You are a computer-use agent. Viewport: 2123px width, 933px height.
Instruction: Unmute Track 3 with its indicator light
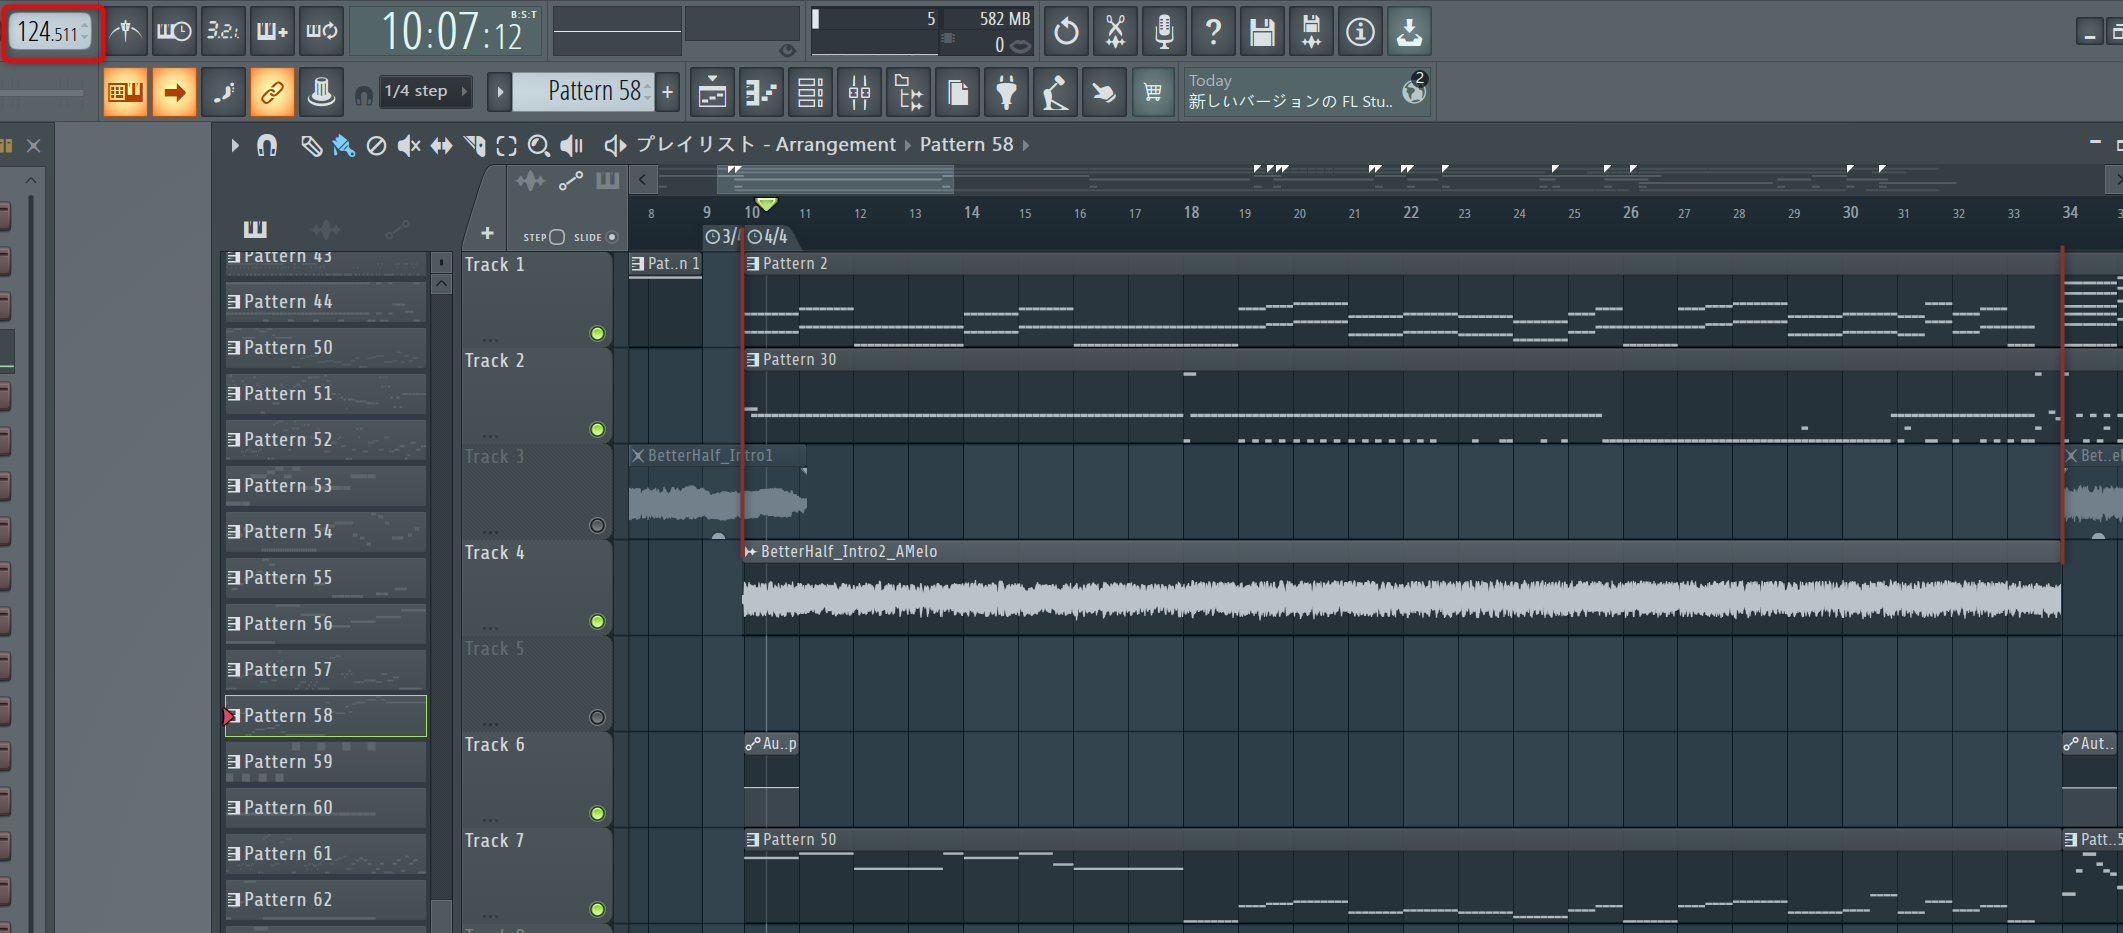597,526
